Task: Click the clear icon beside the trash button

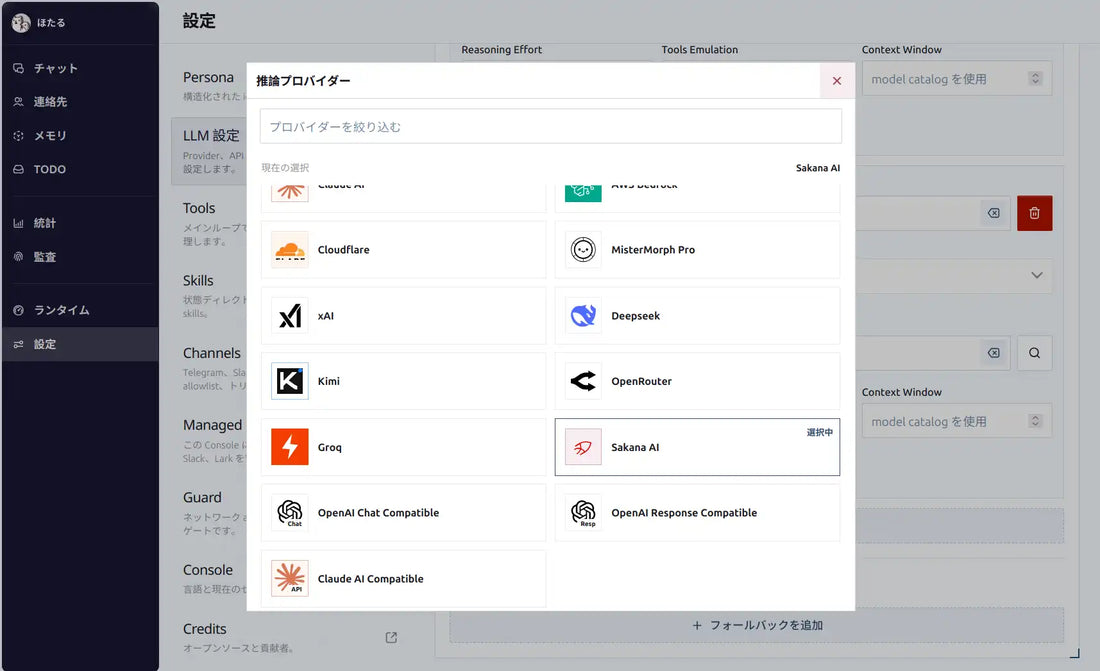Action: tap(993, 213)
